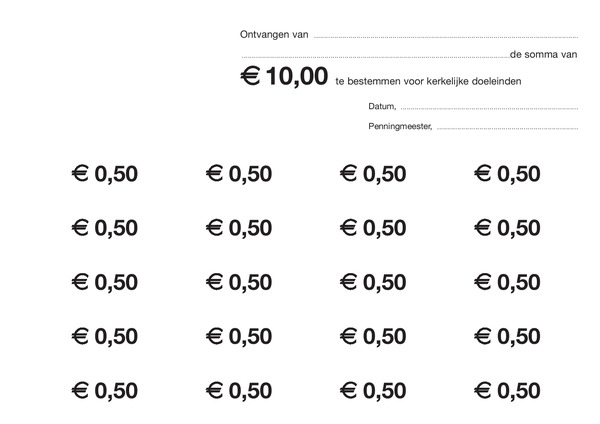Viewport: 600px width, 424px height.
Task: Click the dotted line after 'Ontvangen van'
Action: point(446,38)
